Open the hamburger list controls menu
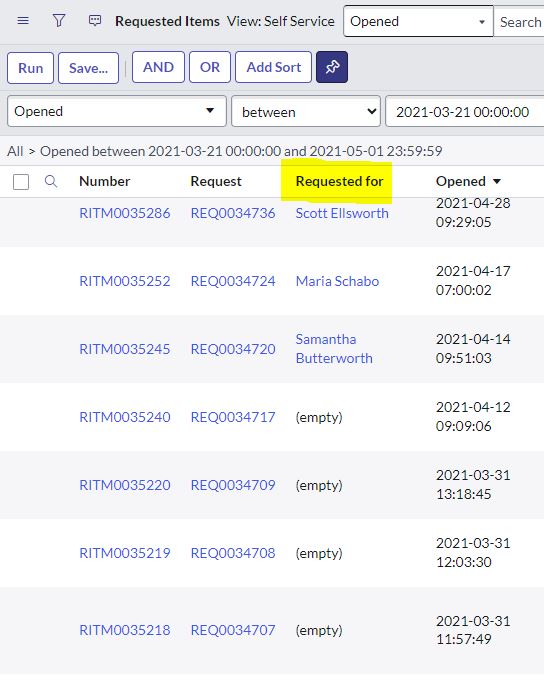Image resolution: width=544 pixels, height=686 pixels. click(23, 21)
